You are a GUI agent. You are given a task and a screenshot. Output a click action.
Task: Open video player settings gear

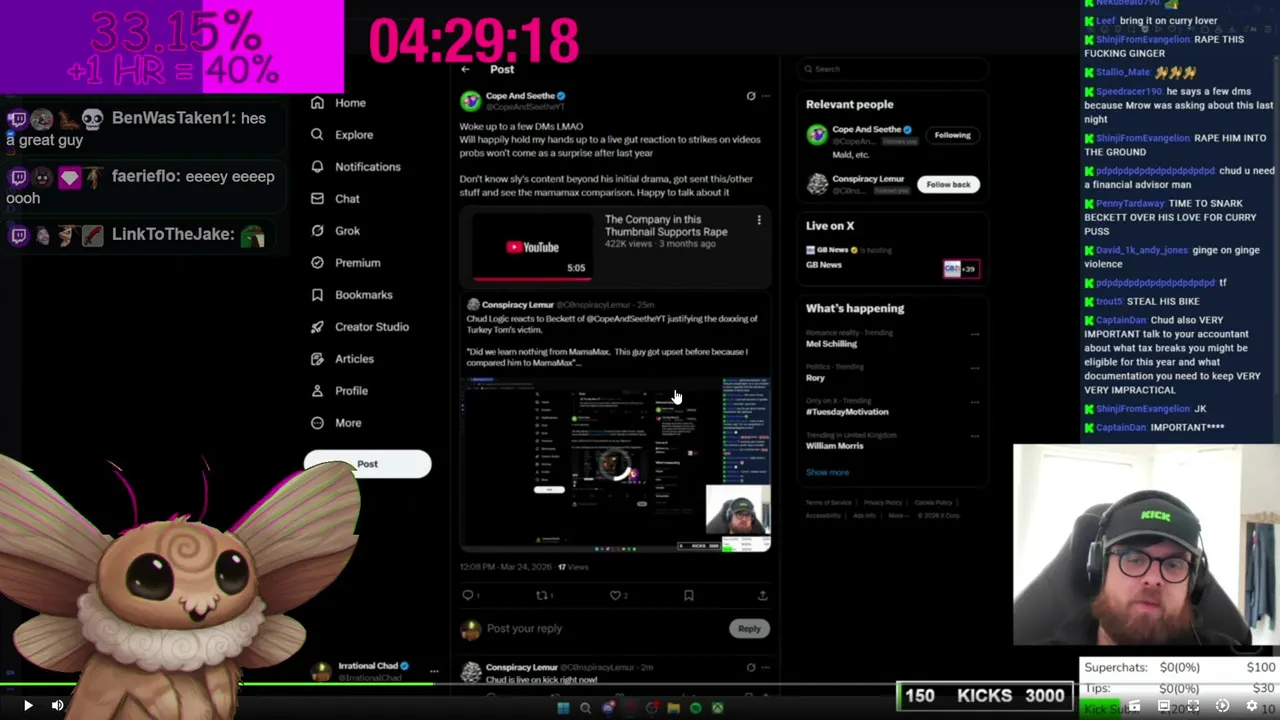point(1251,706)
